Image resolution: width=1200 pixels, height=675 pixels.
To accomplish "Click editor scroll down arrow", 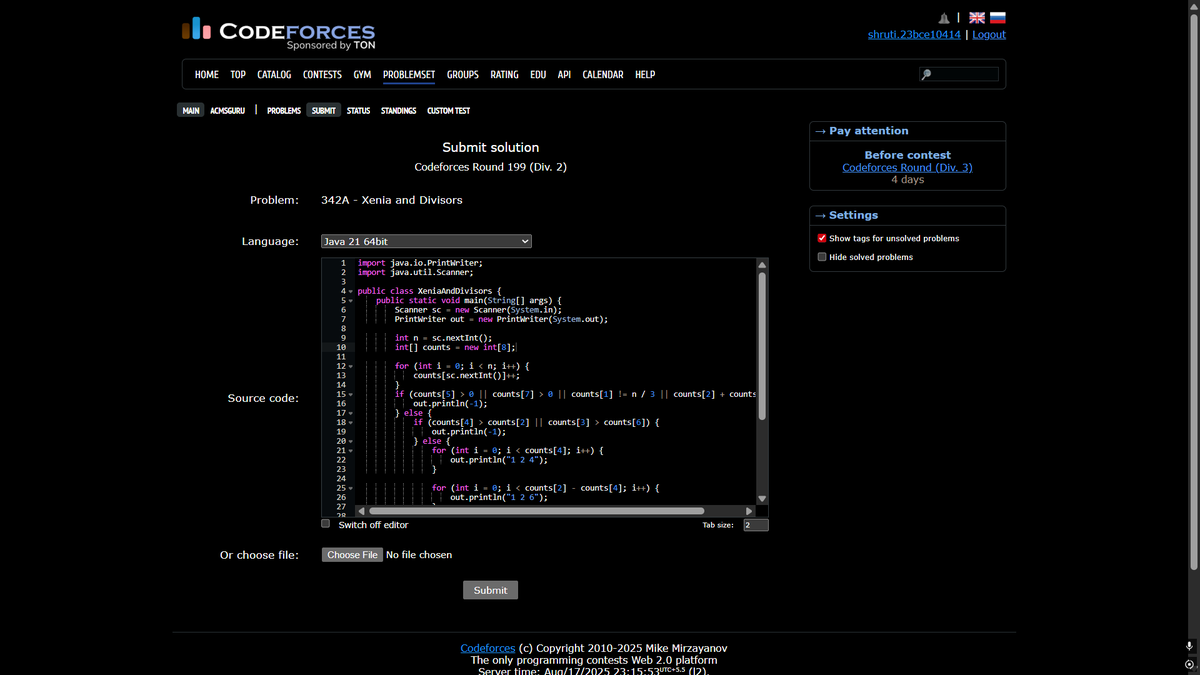I will (762, 498).
